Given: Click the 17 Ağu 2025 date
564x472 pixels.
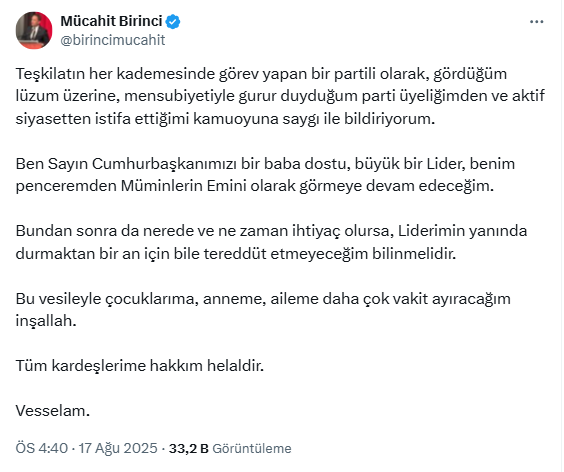Looking at the screenshot, I should pos(118,448).
